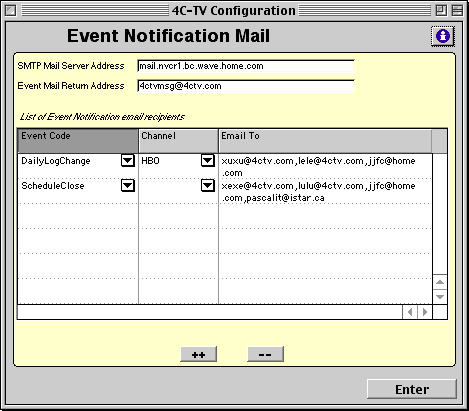
Task: Remove a row with the -- button
Action: coord(265,354)
